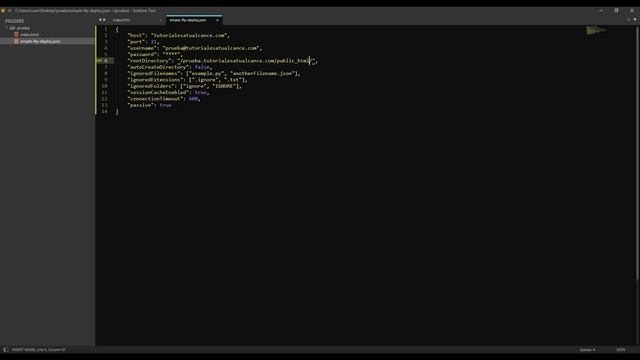Viewport: 640px width, 360px height.
Task: Click the Sublime Text app icon in title bar
Action: [3, 11]
